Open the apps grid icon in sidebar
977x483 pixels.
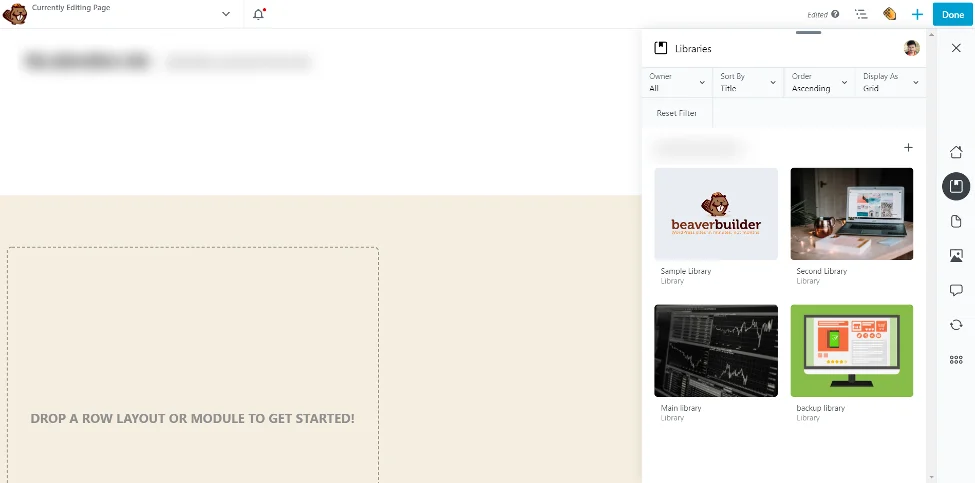[x=956, y=360]
